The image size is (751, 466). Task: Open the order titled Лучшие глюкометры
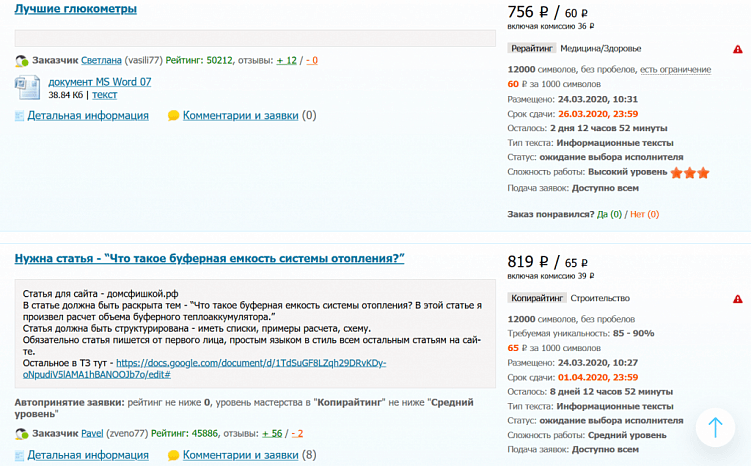(x=76, y=9)
